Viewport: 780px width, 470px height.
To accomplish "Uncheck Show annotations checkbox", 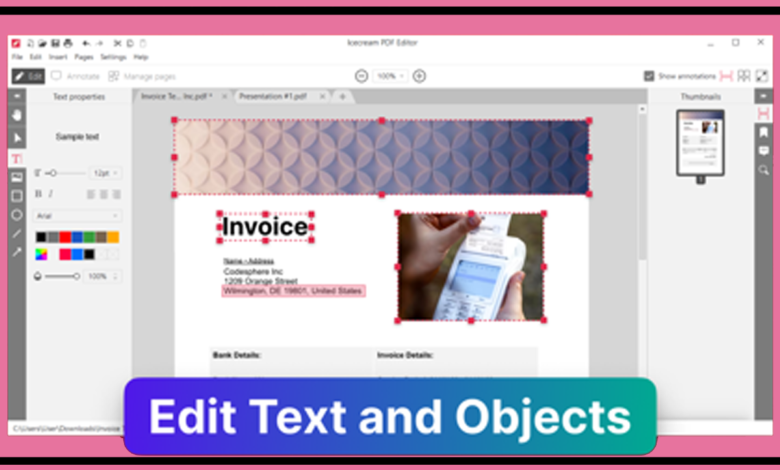I will [649, 76].
